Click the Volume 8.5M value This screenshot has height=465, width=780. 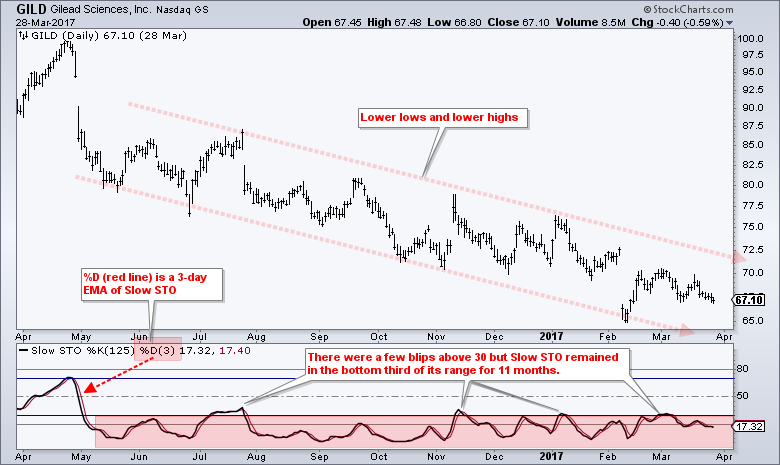pyautogui.click(x=590, y=22)
